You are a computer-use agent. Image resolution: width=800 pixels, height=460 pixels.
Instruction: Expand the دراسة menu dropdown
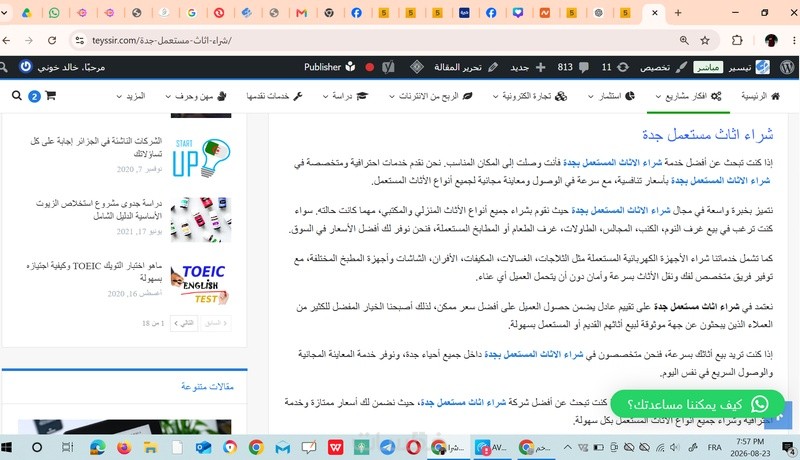(x=345, y=96)
